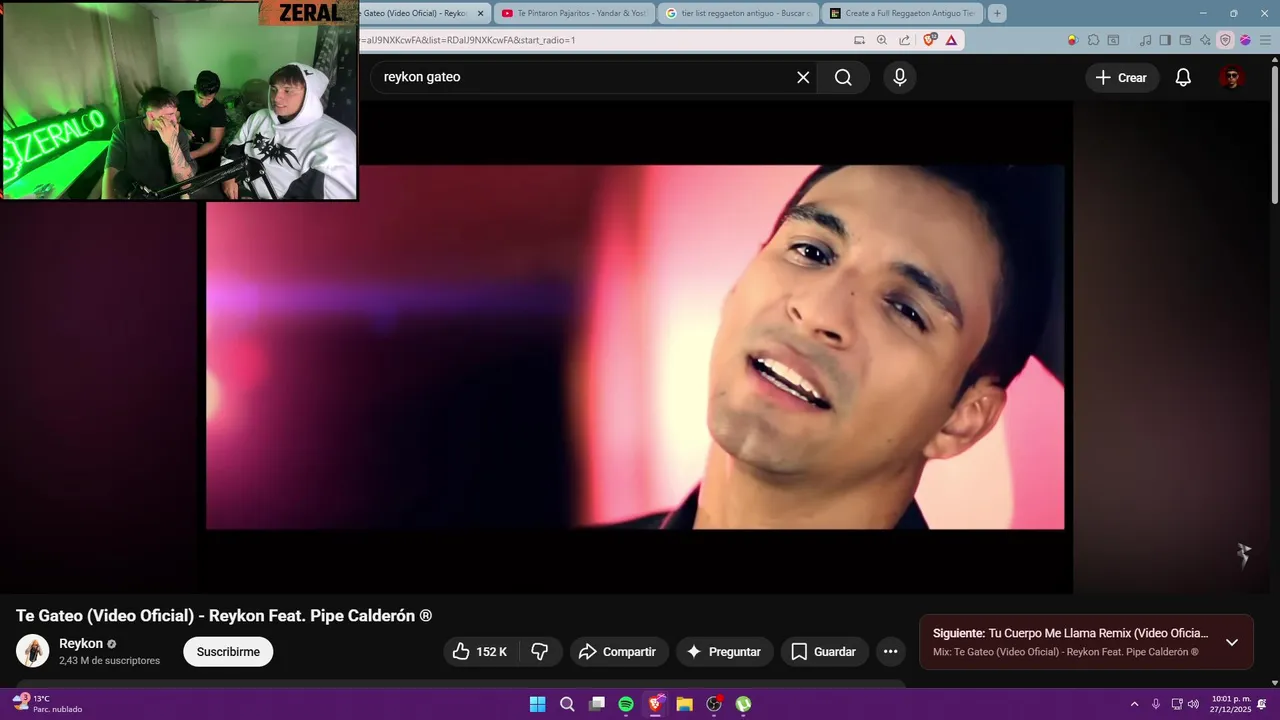This screenshot has height=720, width=1280.
Task: Open YouTube notifications bell
Action: (1183, 77)
